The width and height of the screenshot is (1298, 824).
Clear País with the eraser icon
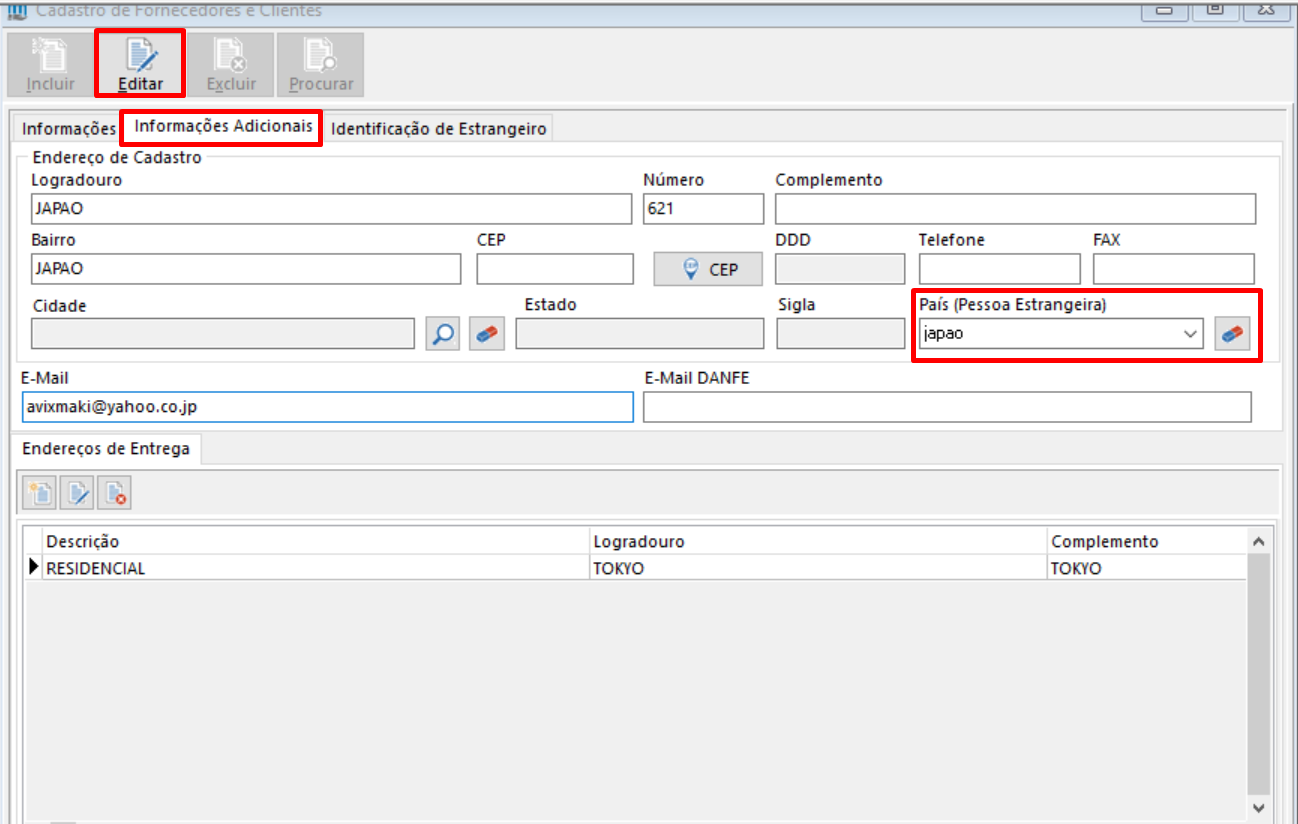[x=1233, y=334]
